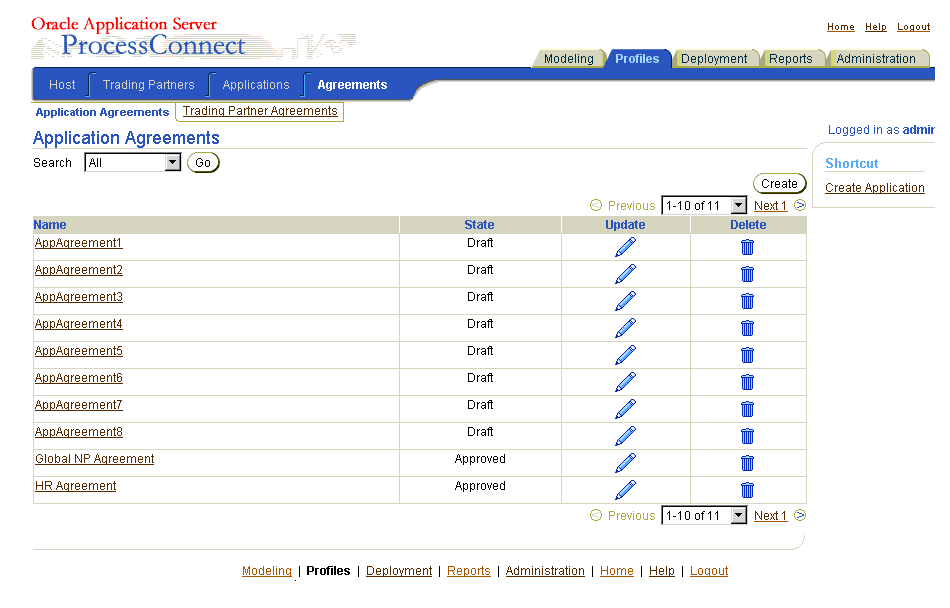Edit AppAgreement4 using its pencil icon
Viewport: 950px width, 608px height.
pyautogui.click(x=625, y=328)
